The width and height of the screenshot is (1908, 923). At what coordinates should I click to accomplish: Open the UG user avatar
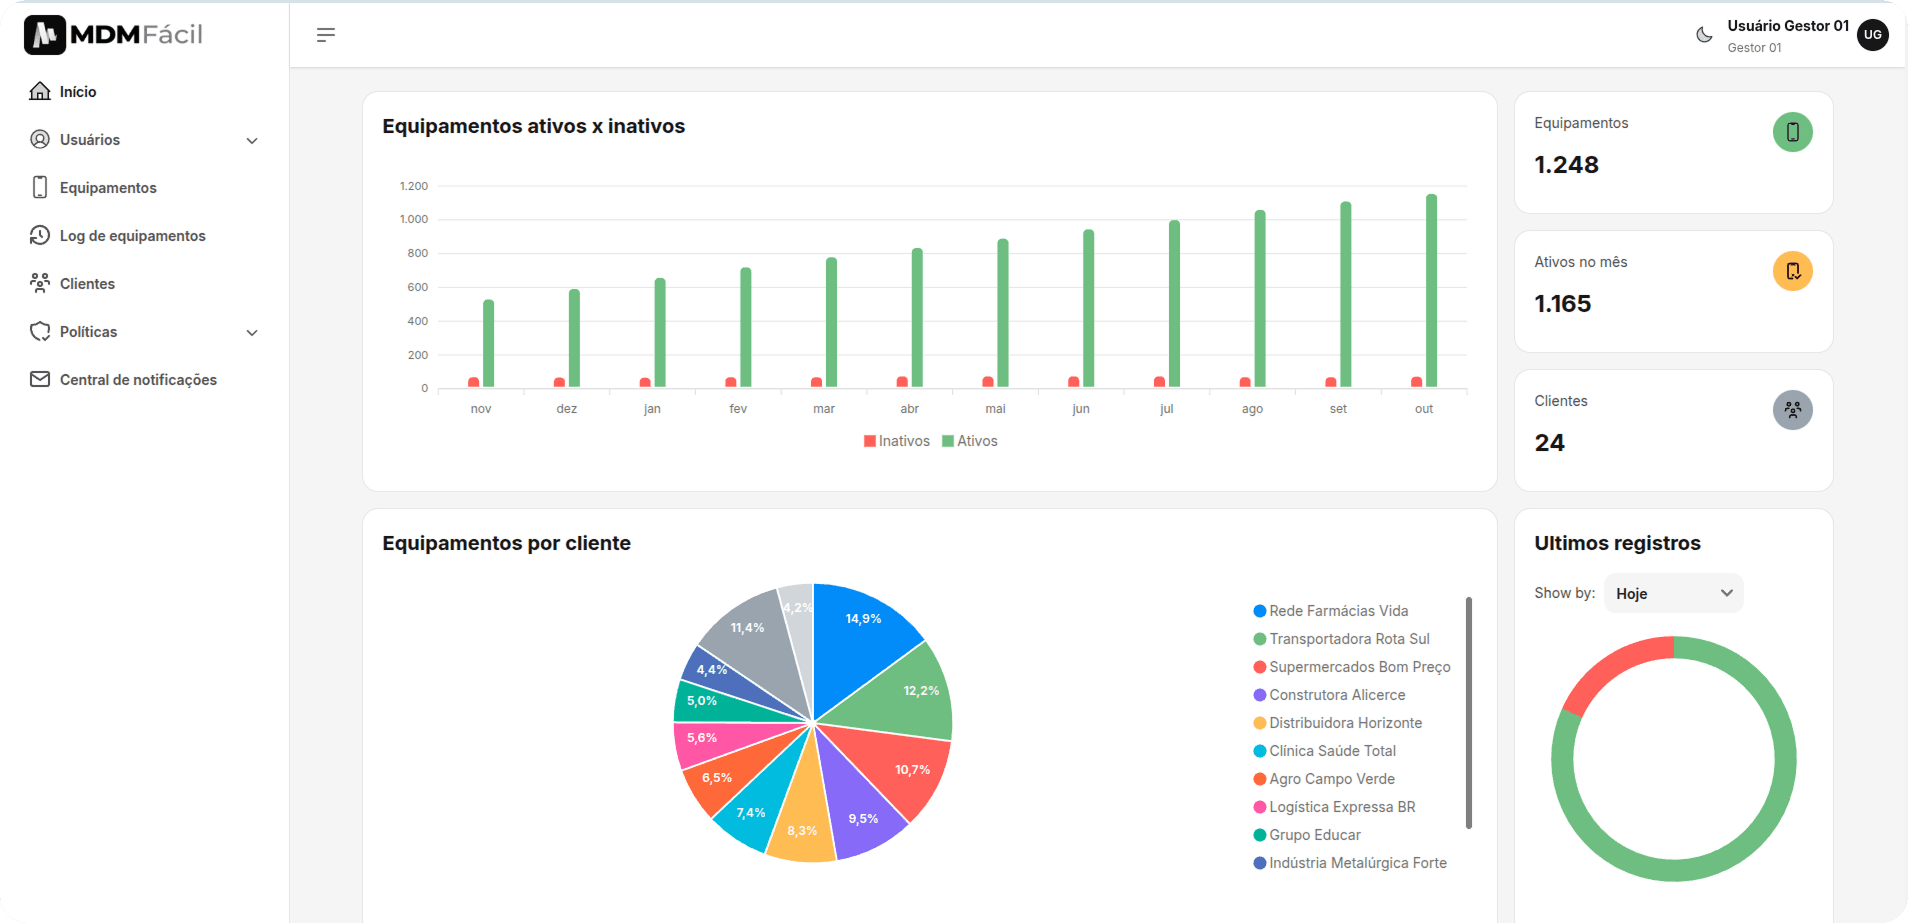click(x=1873, y=35)
